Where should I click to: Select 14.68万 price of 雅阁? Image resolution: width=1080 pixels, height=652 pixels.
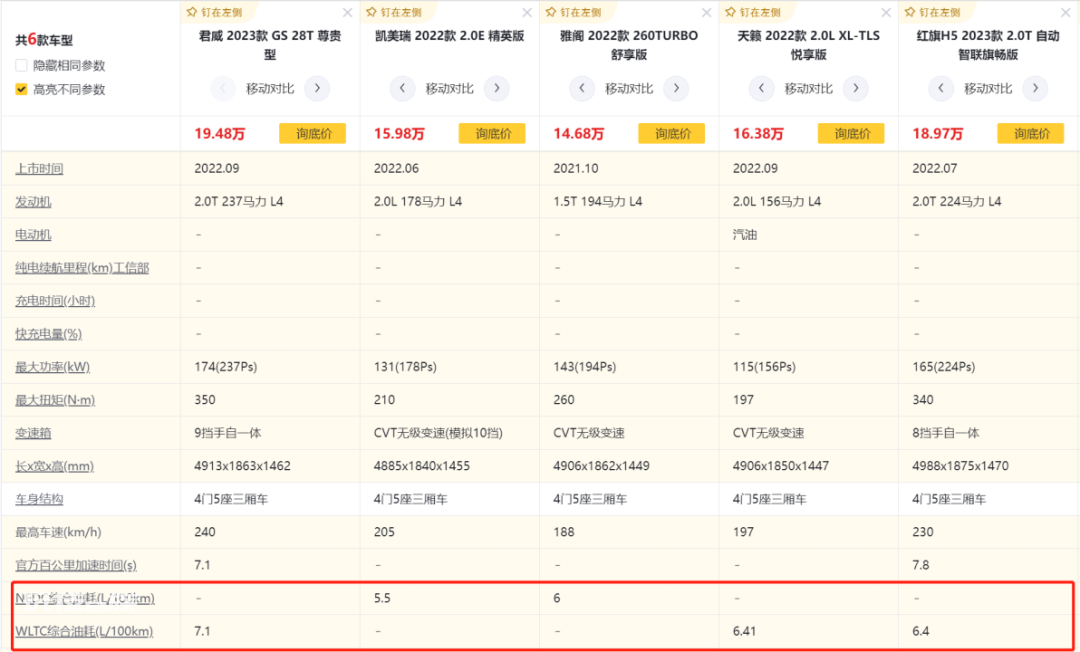click(579, 134)
